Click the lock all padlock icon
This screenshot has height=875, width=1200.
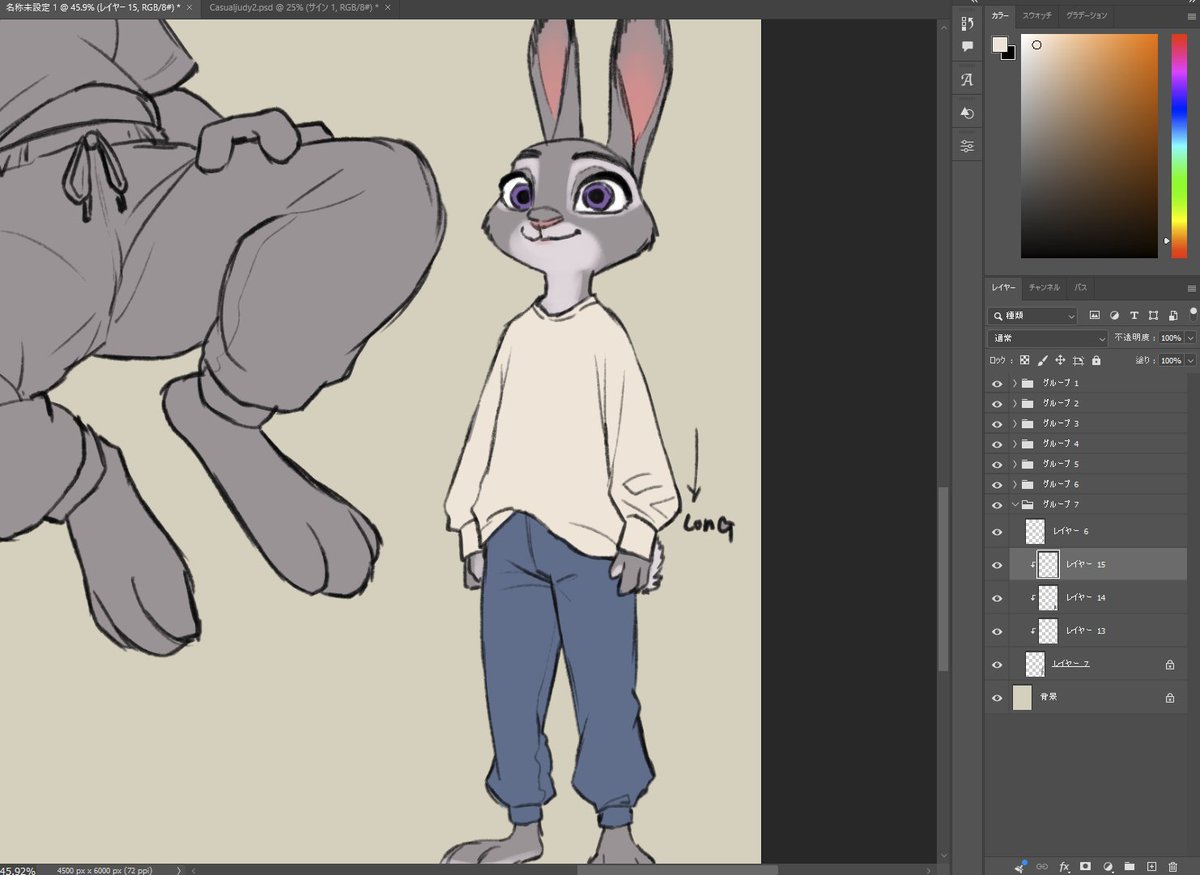[x=1096, y=360]
